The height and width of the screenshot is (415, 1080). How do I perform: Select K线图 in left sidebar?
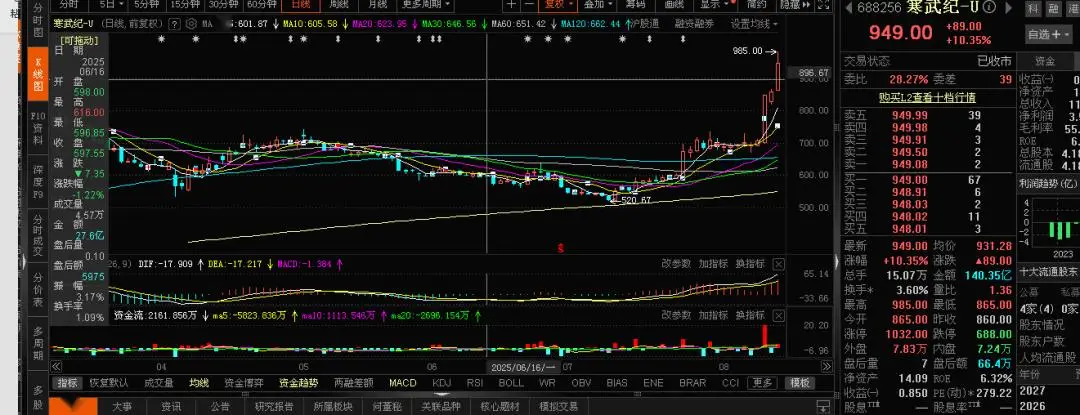pos(38,74)
